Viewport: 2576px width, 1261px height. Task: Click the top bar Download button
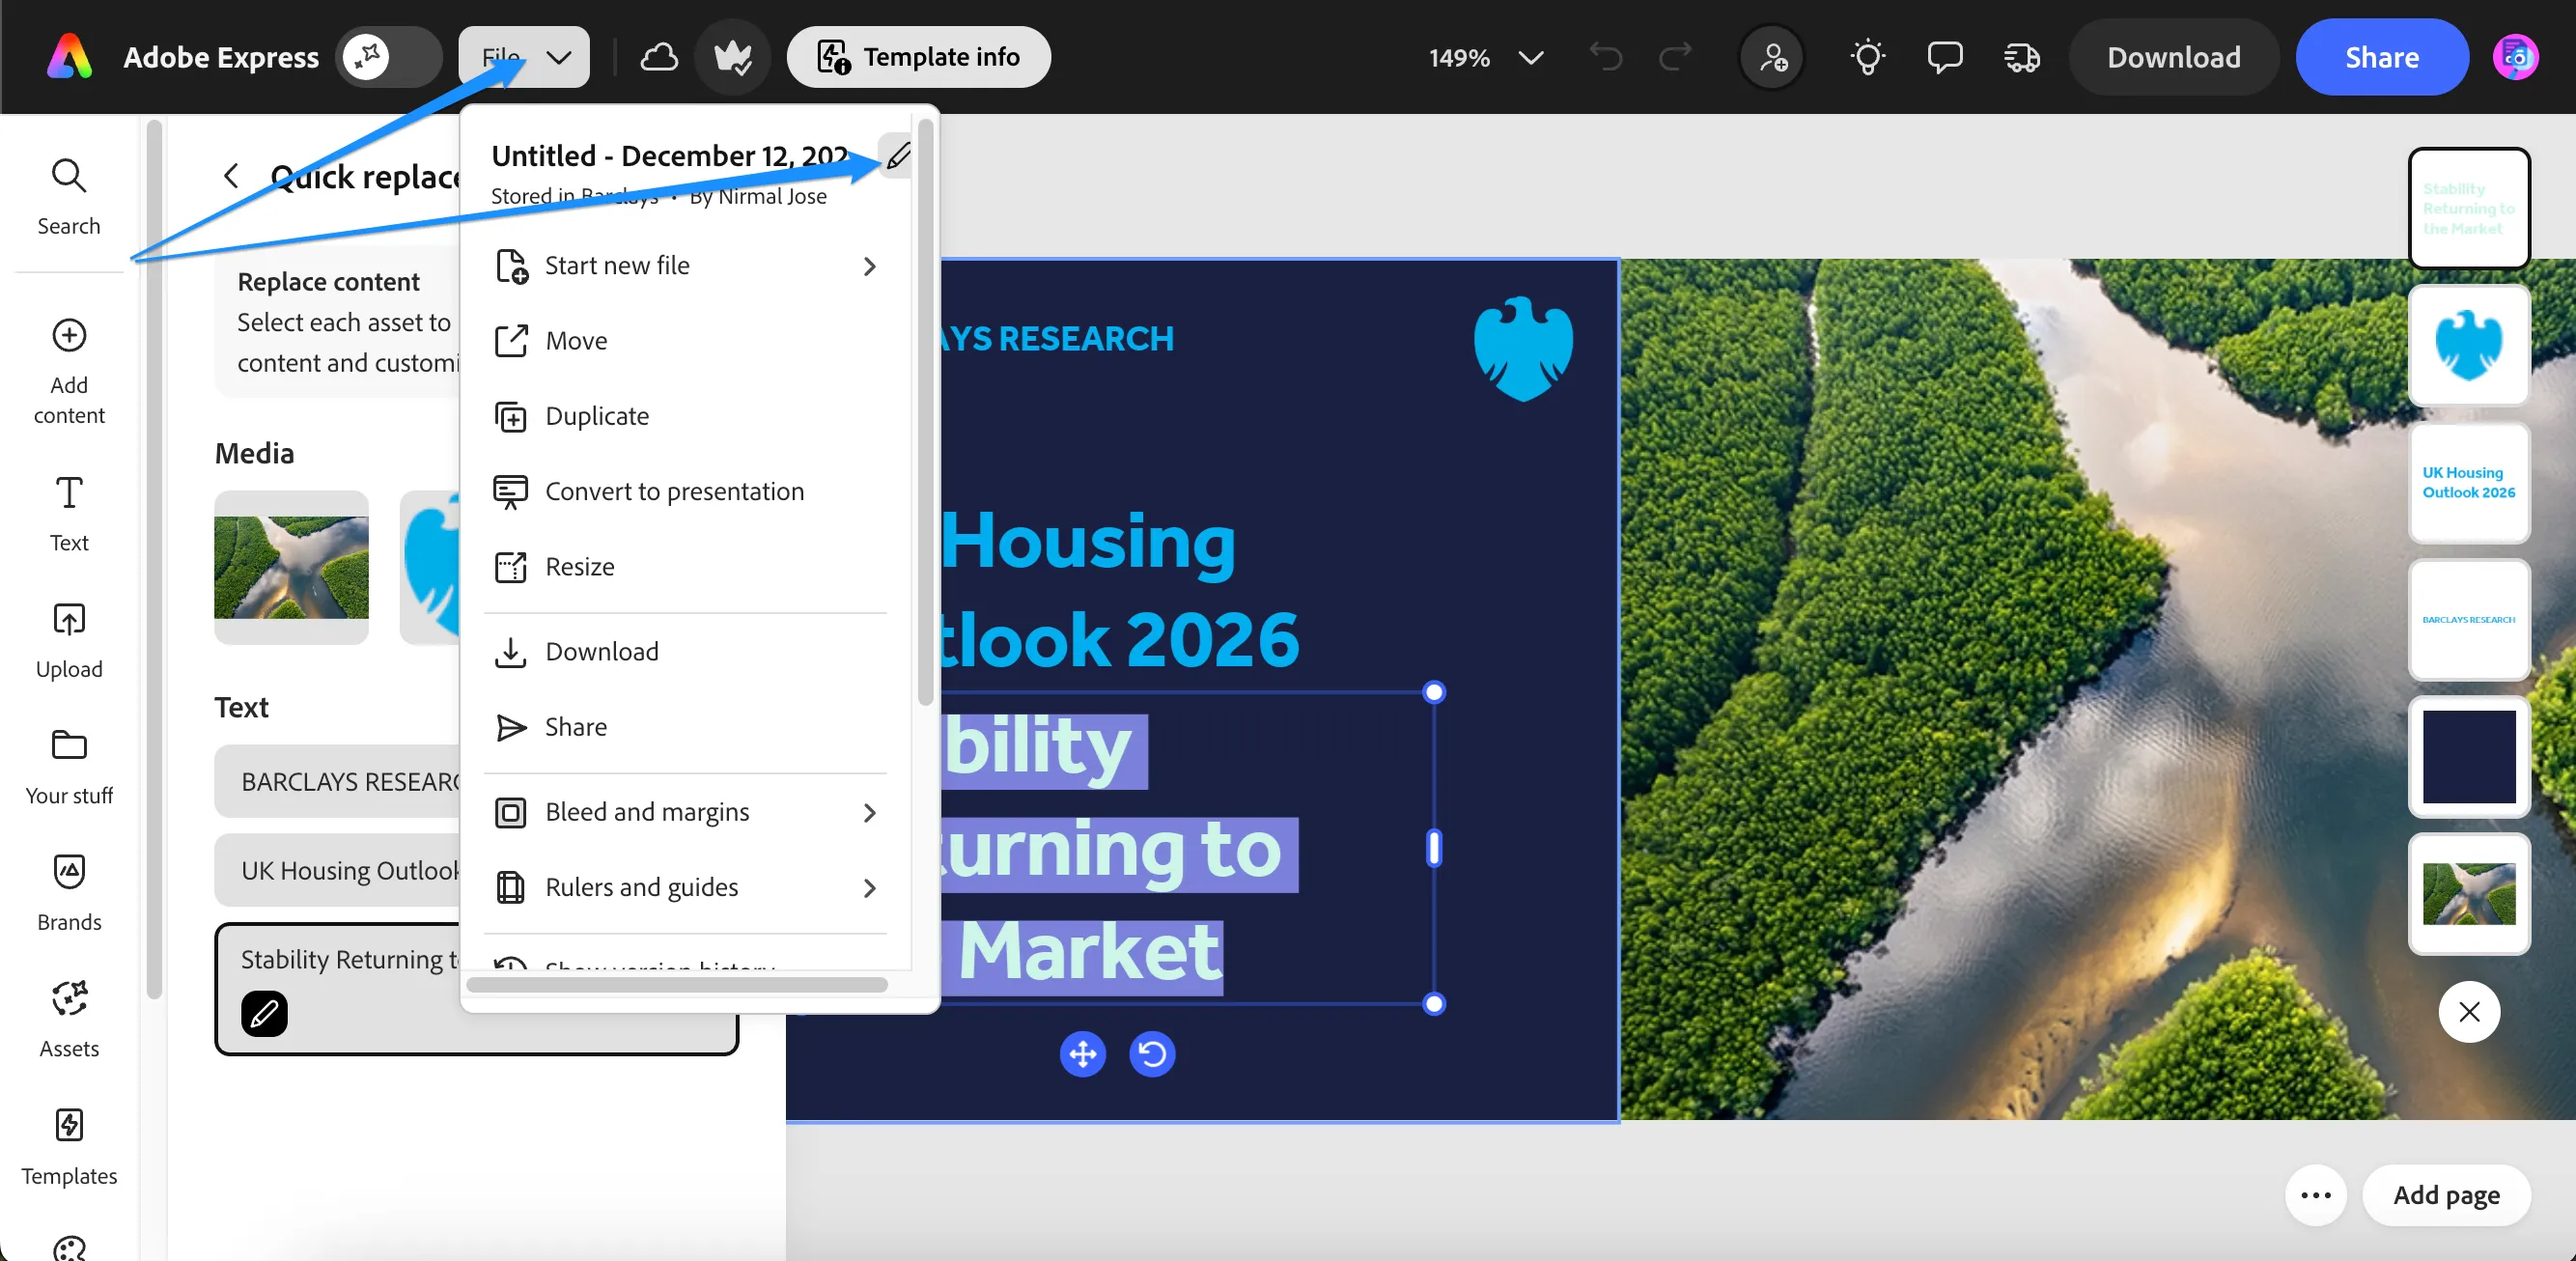(2174, 57)
